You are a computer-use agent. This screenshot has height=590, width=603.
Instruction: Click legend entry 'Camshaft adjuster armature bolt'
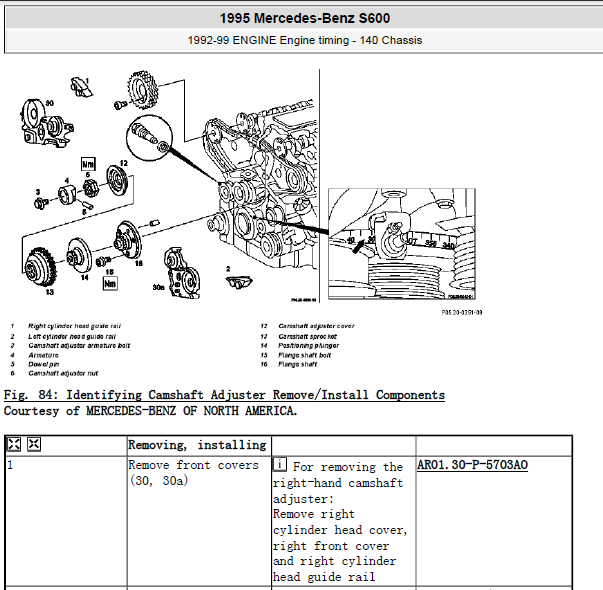79,345
